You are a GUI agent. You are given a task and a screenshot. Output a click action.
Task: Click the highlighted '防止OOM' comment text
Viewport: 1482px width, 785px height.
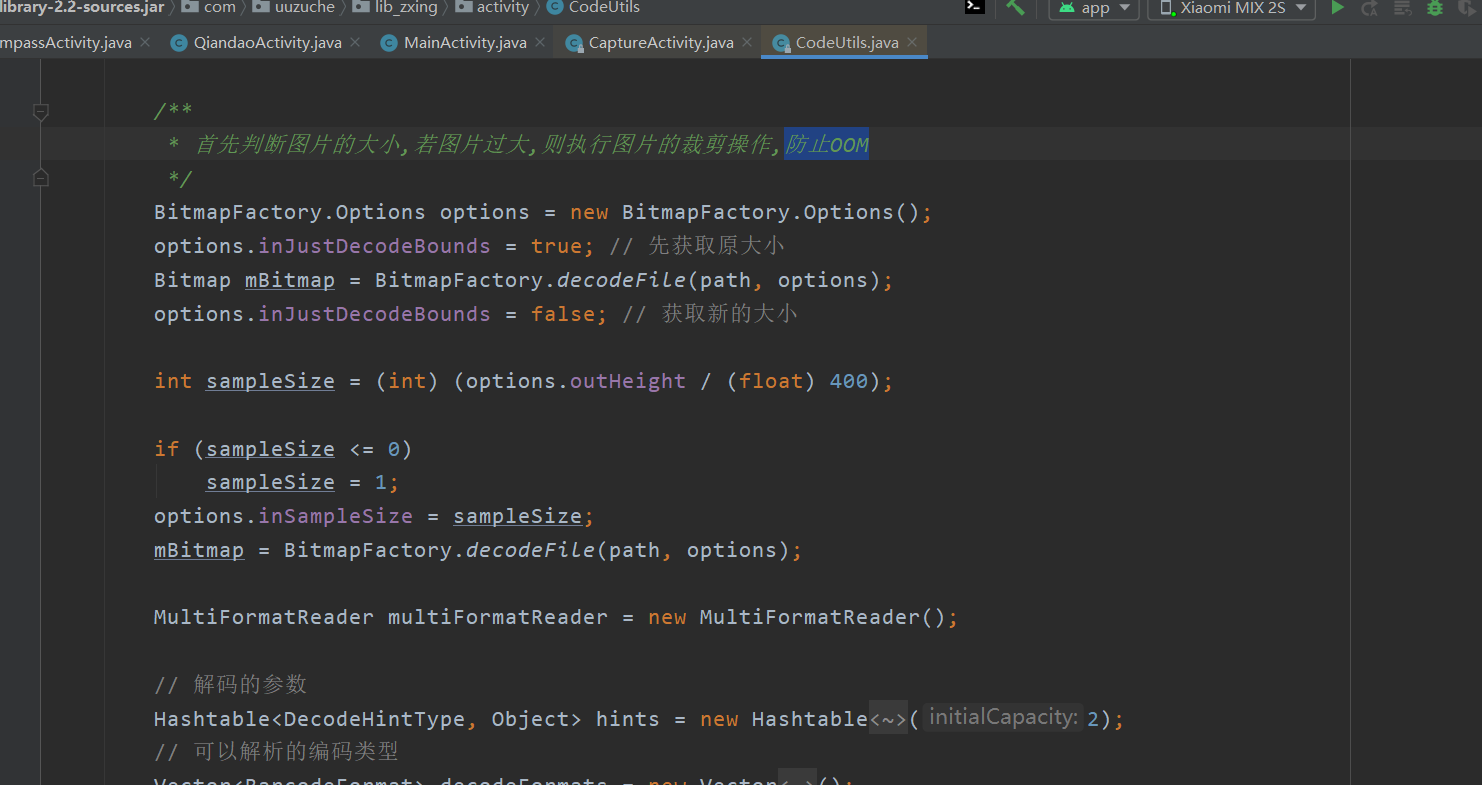827,145
